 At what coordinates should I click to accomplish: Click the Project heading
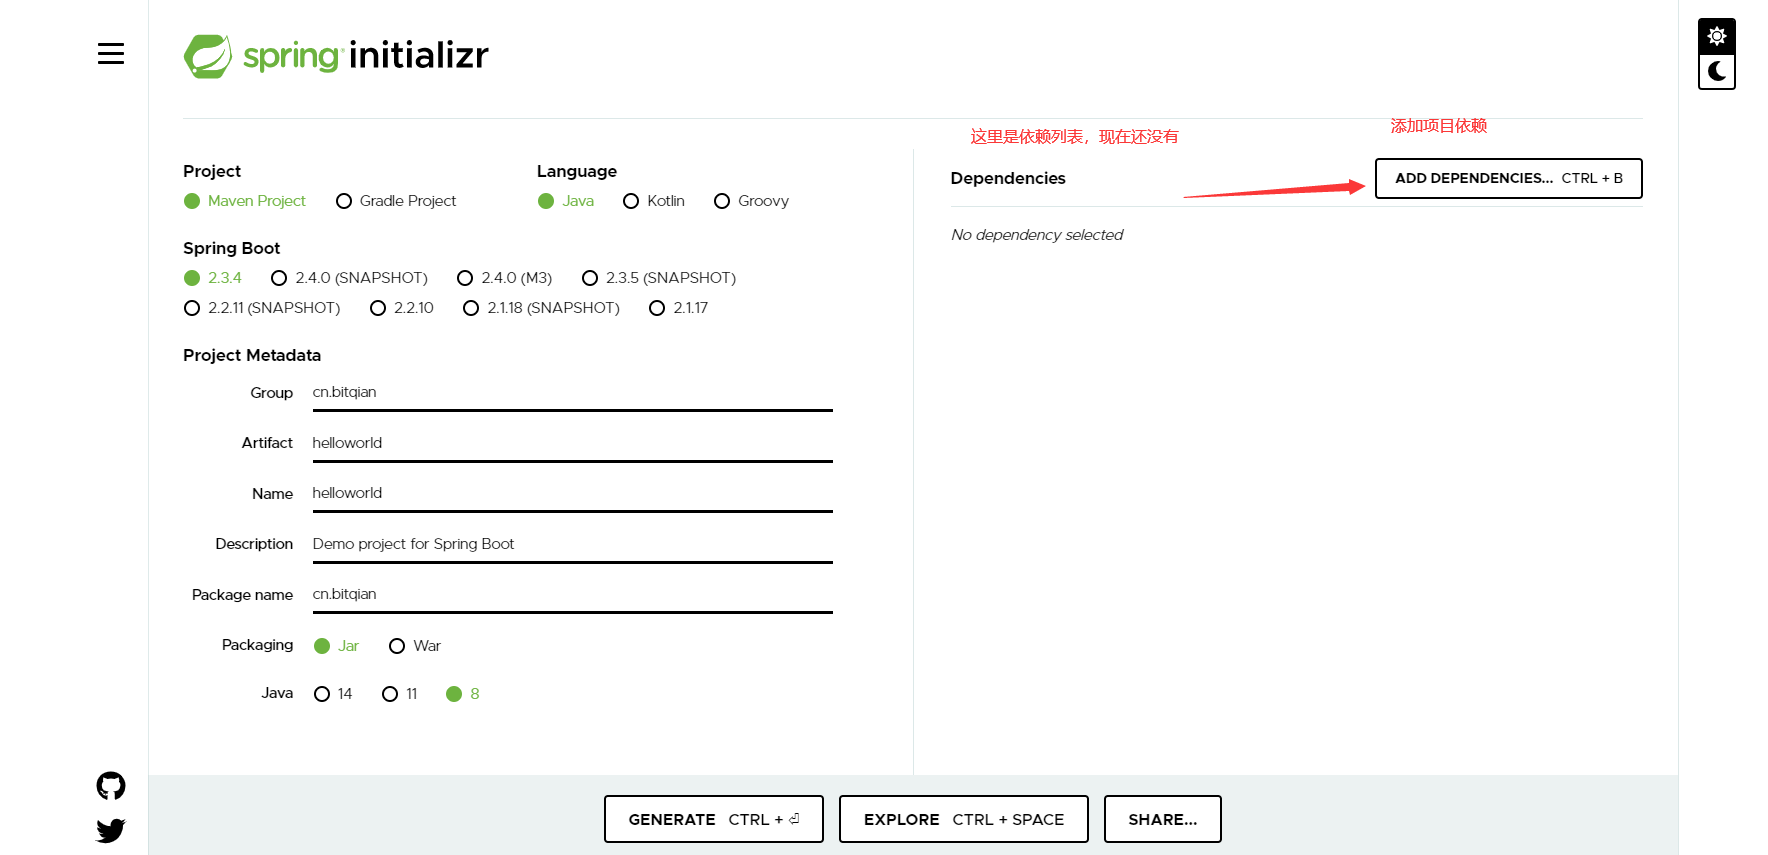click(x=212, y=171)
